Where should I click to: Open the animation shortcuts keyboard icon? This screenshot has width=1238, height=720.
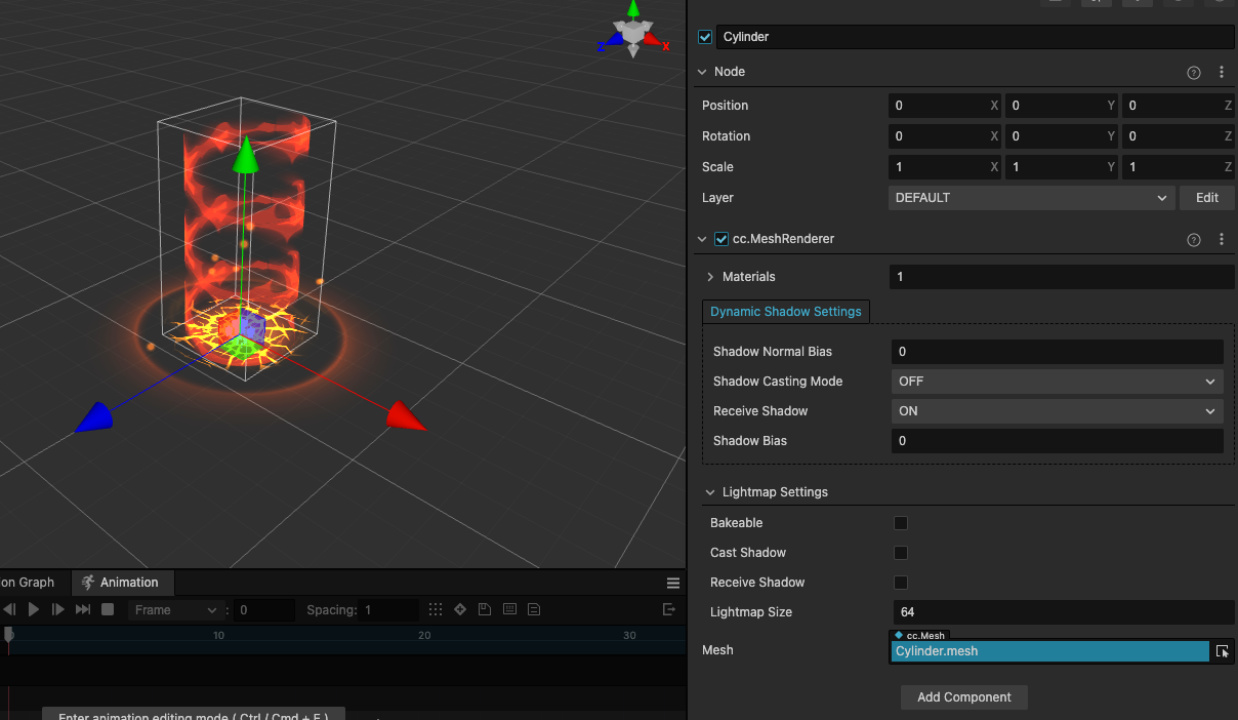(x=510, y=609)
